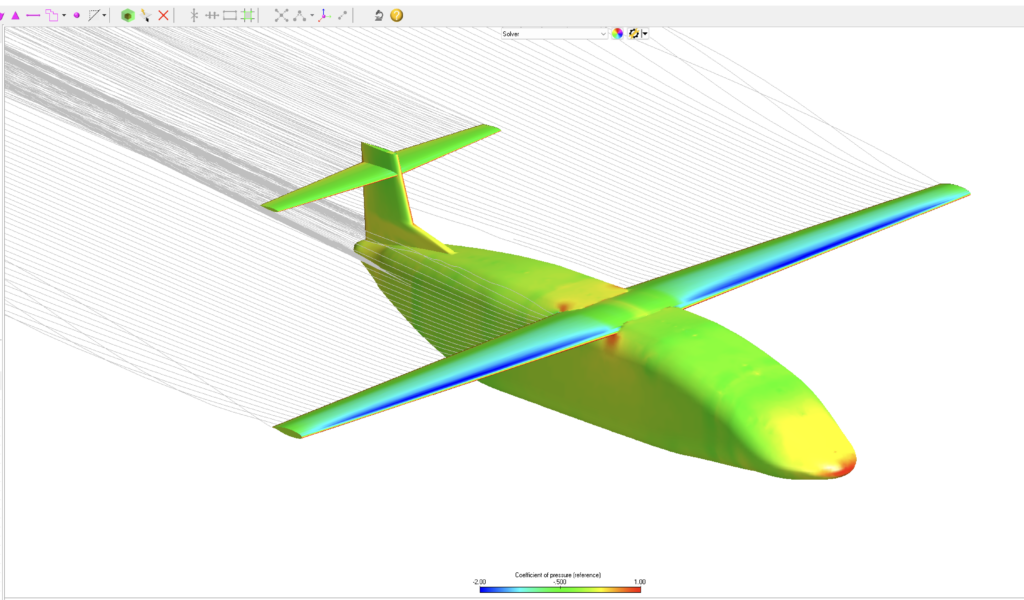Click the horizontal double-bar split icon
This screenshot has width=1024, height=600.
(212, 15)
